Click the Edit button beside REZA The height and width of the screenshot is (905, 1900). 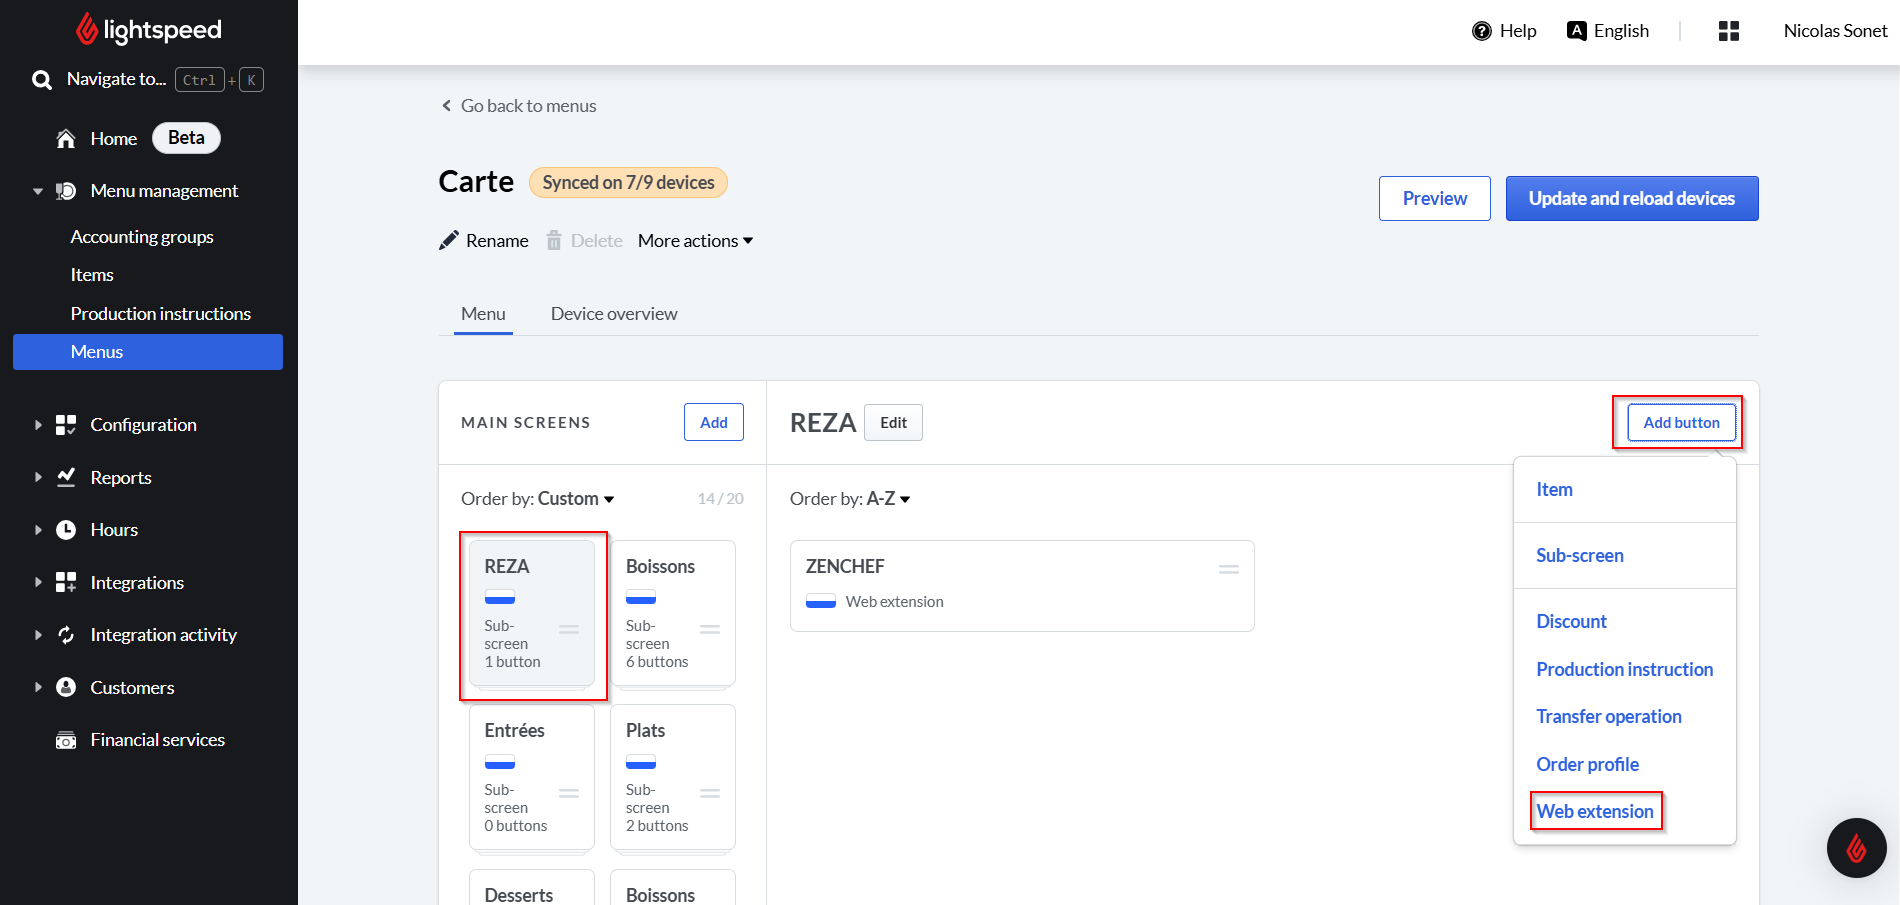pyautogui.click(x=893, y=423)
